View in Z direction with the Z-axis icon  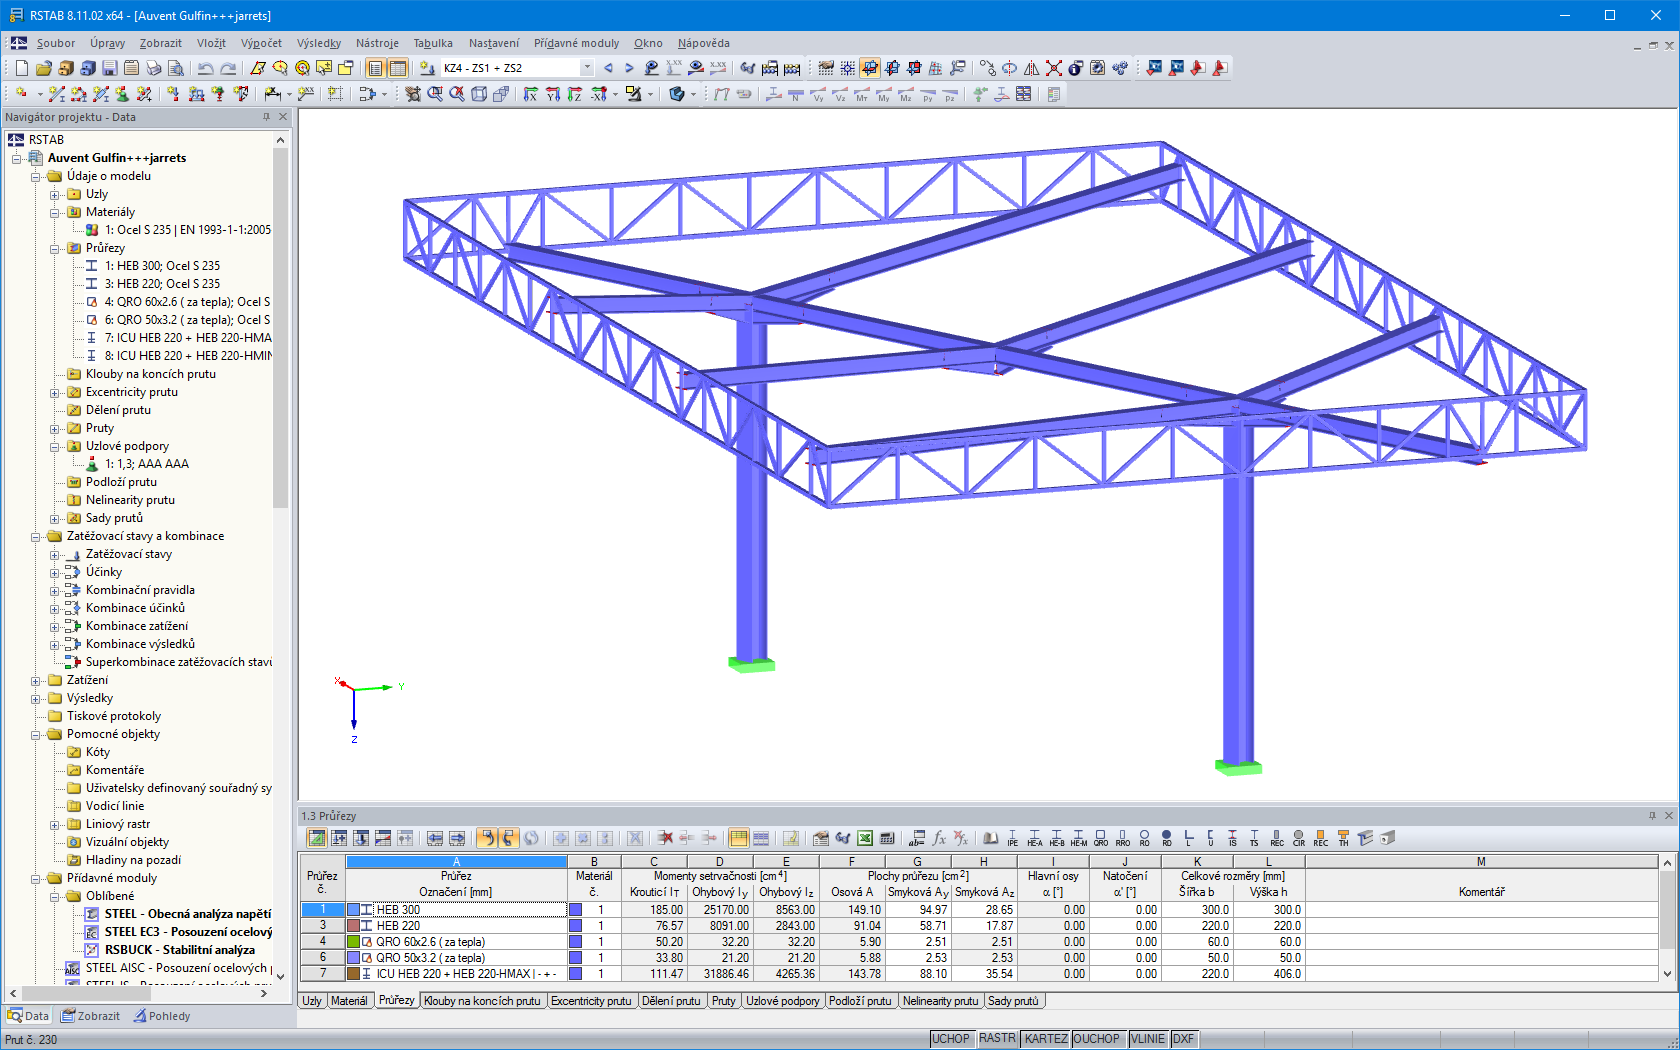tap(575, 94)
